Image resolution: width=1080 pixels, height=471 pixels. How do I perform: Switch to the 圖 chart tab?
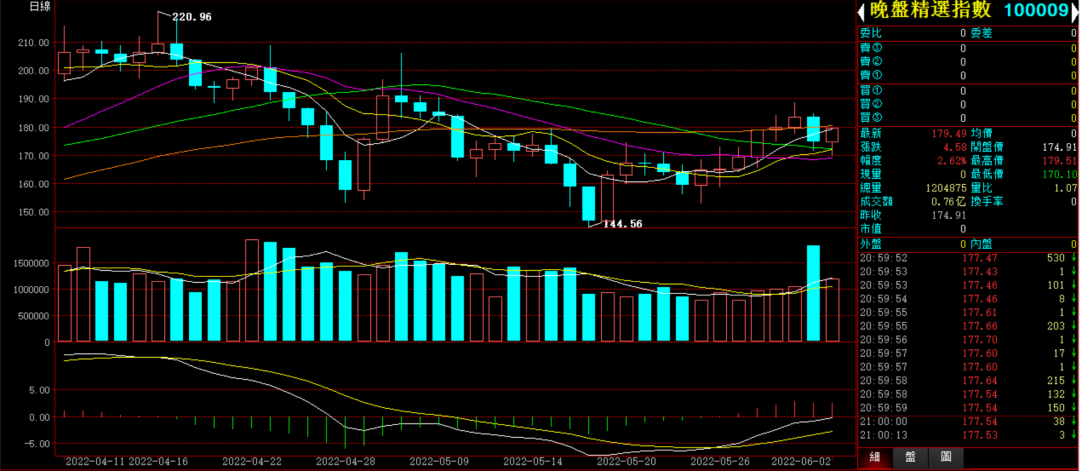coord(946,458)
